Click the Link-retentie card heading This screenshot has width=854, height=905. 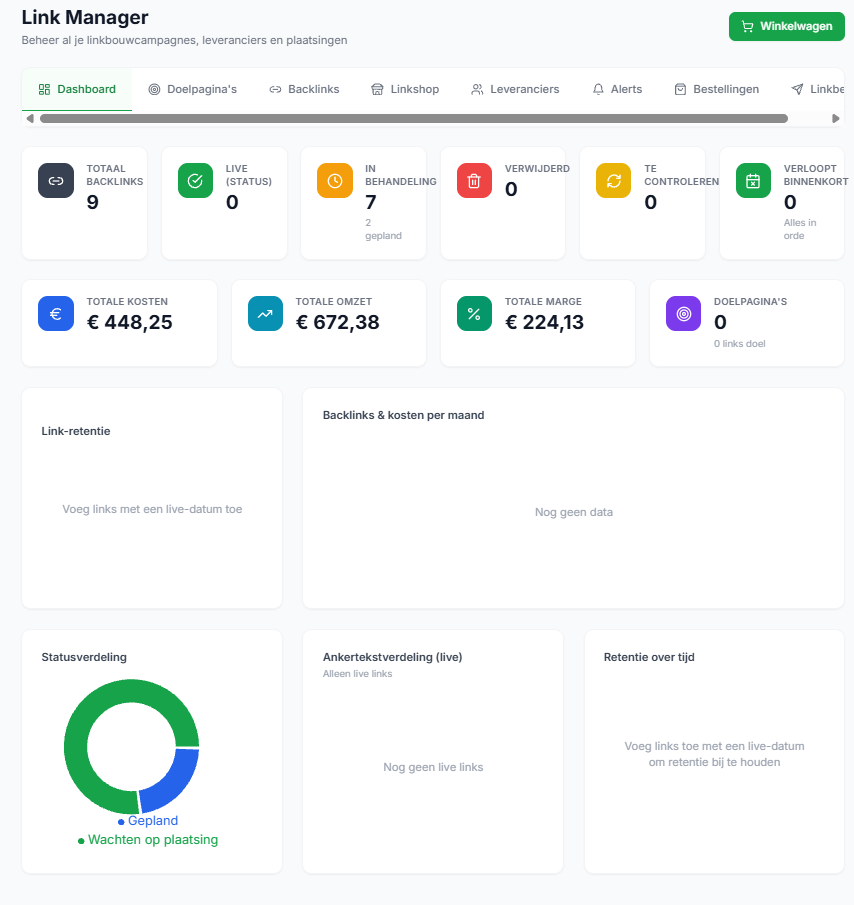(76, 431)
